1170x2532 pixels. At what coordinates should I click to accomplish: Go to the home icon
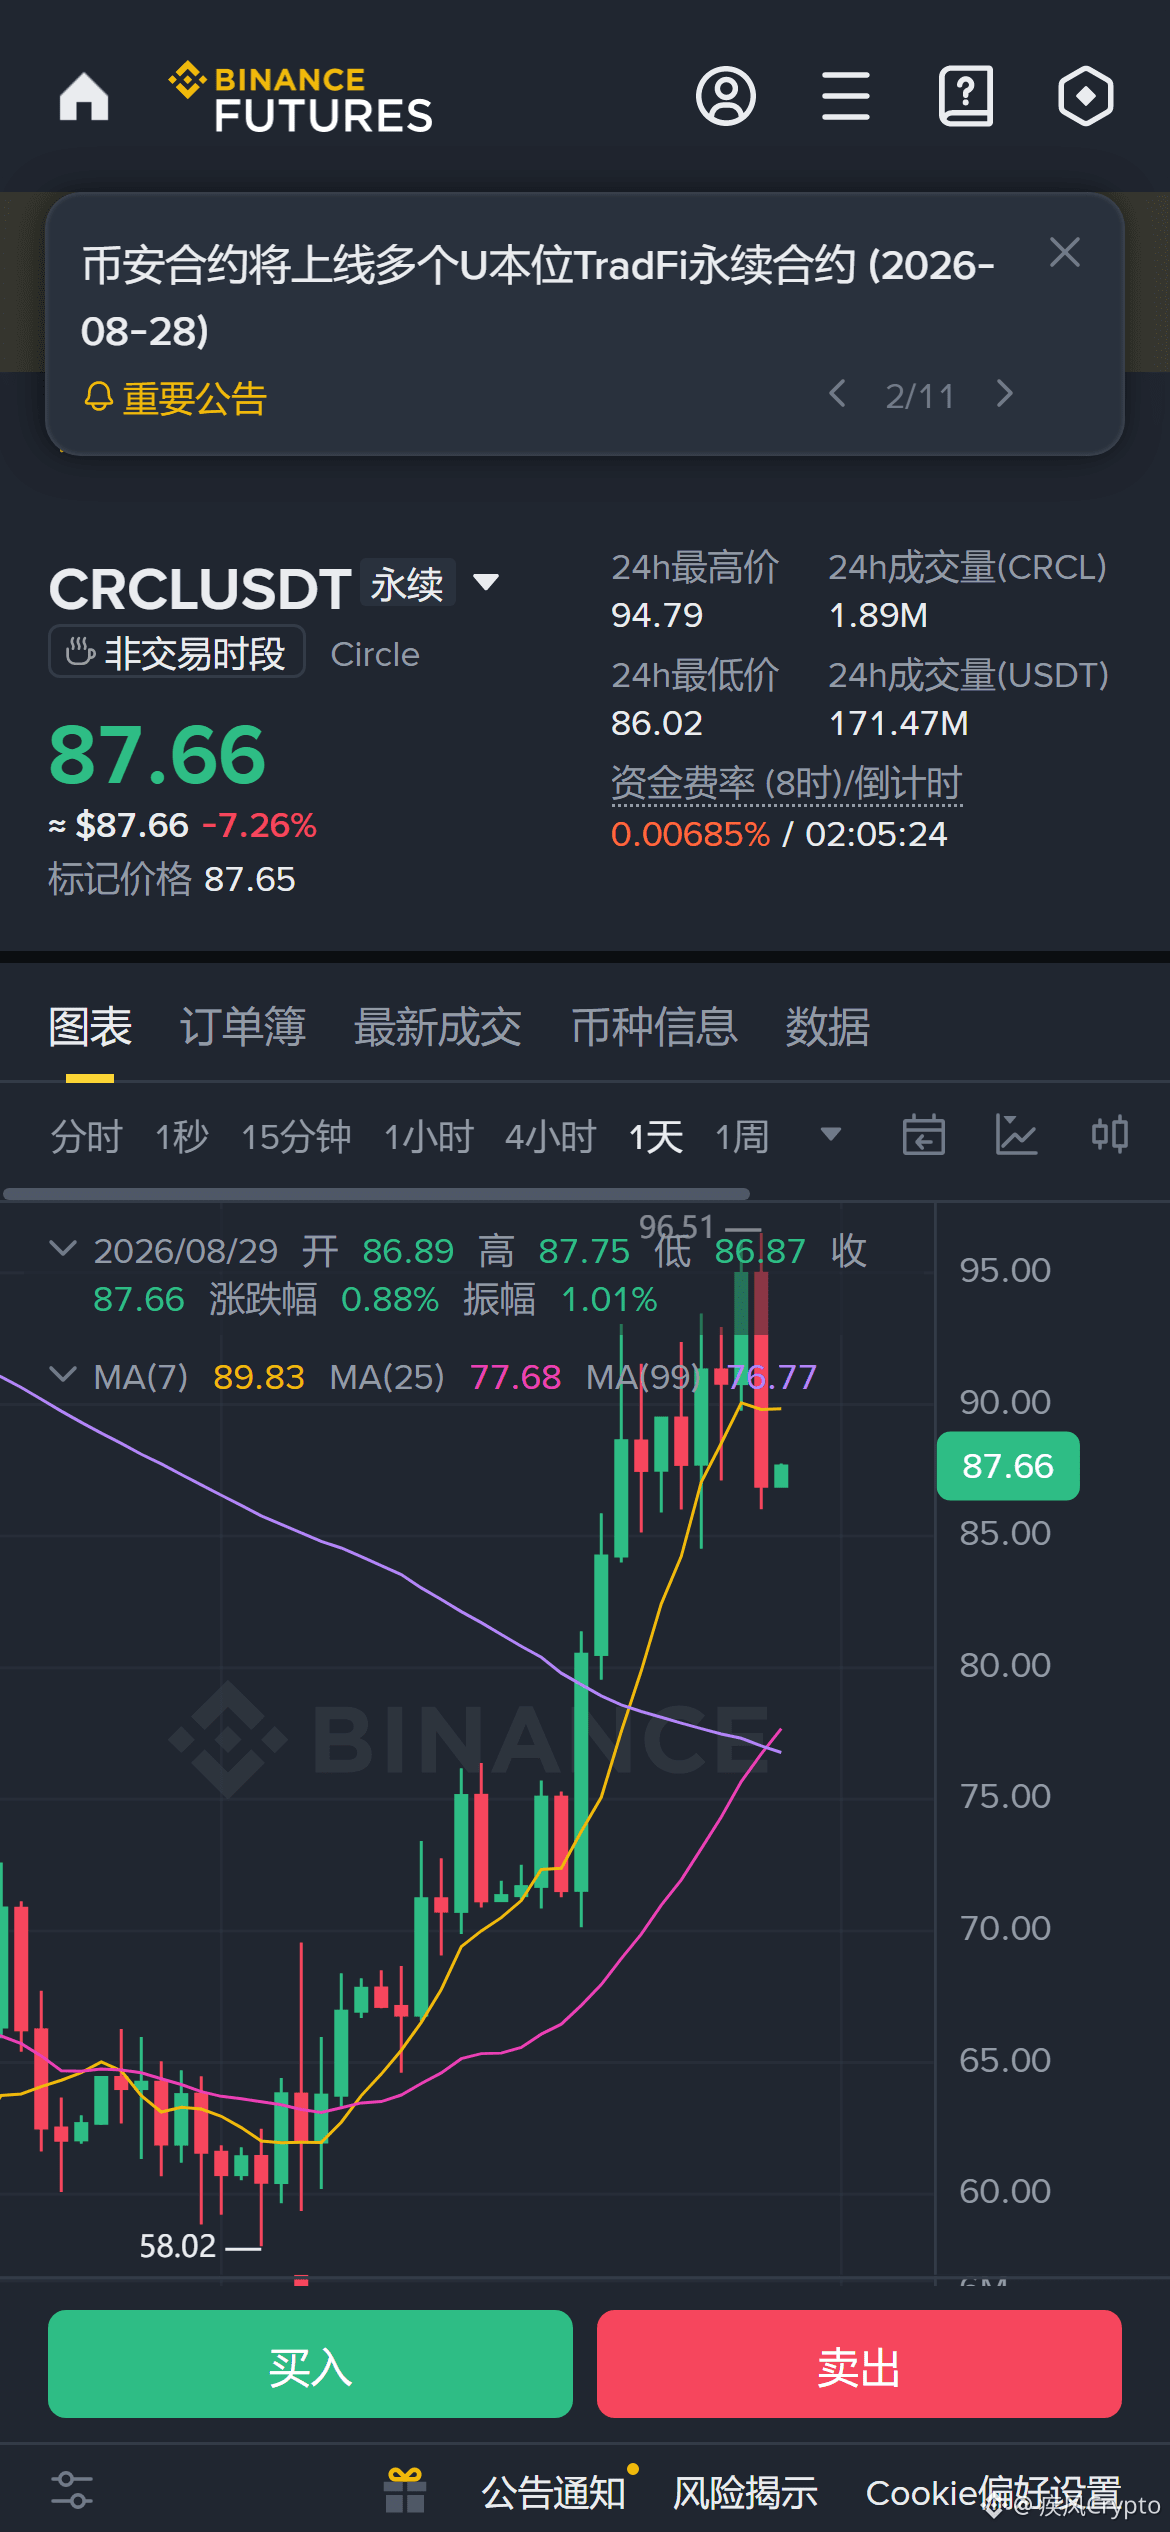[x=84, y=97]
